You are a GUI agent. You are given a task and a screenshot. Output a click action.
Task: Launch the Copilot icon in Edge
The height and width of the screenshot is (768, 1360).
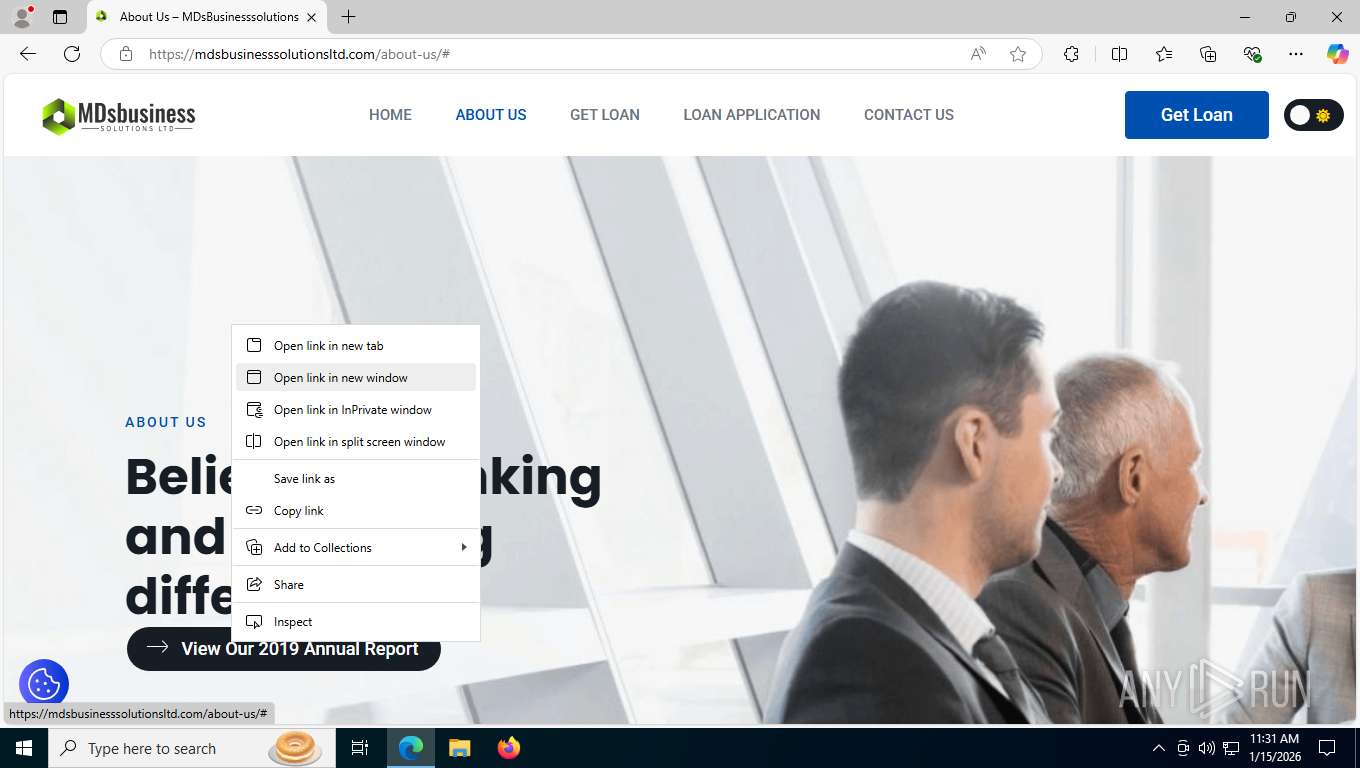1338,54
